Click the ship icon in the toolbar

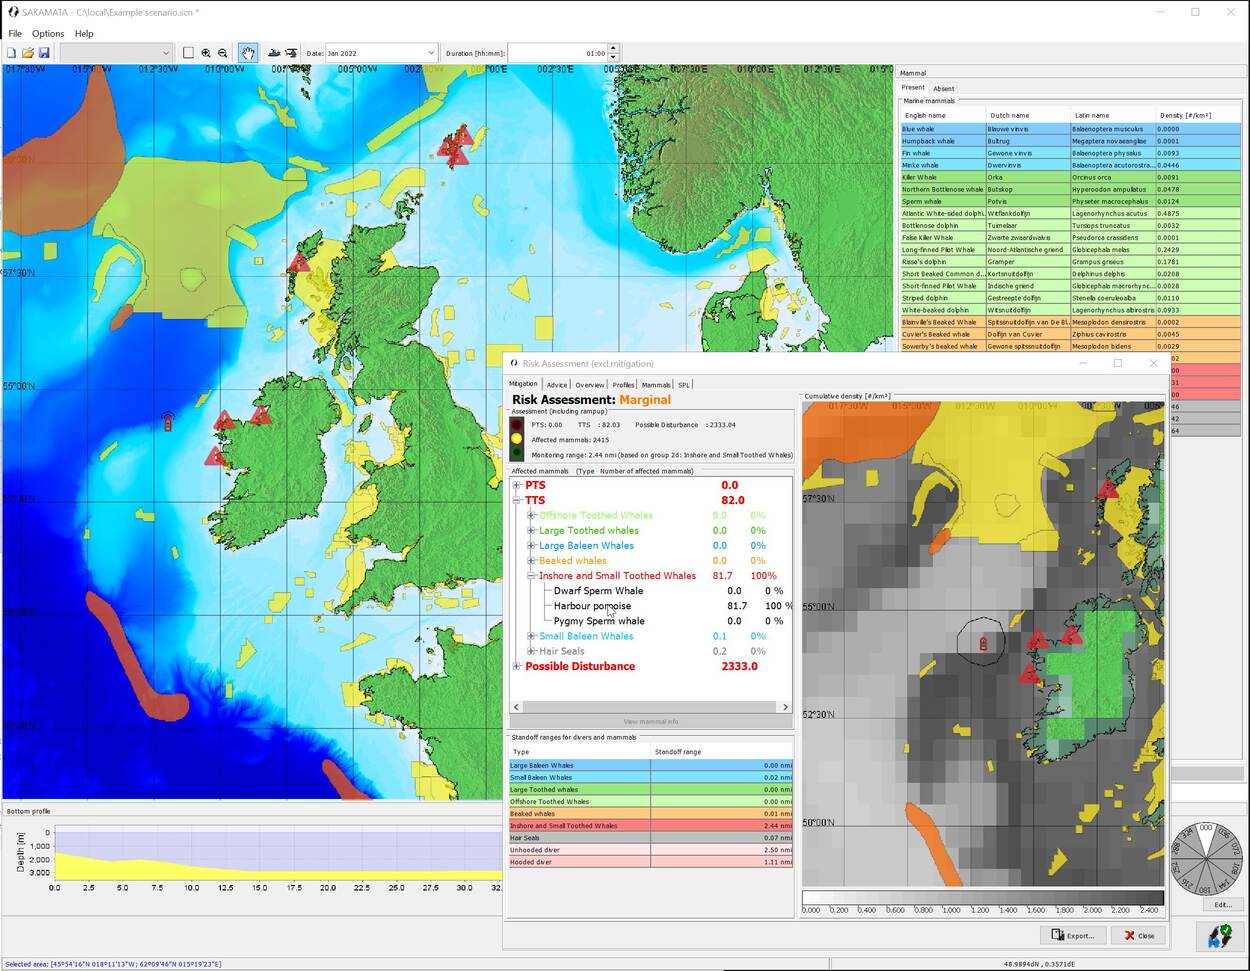[274, 53]
